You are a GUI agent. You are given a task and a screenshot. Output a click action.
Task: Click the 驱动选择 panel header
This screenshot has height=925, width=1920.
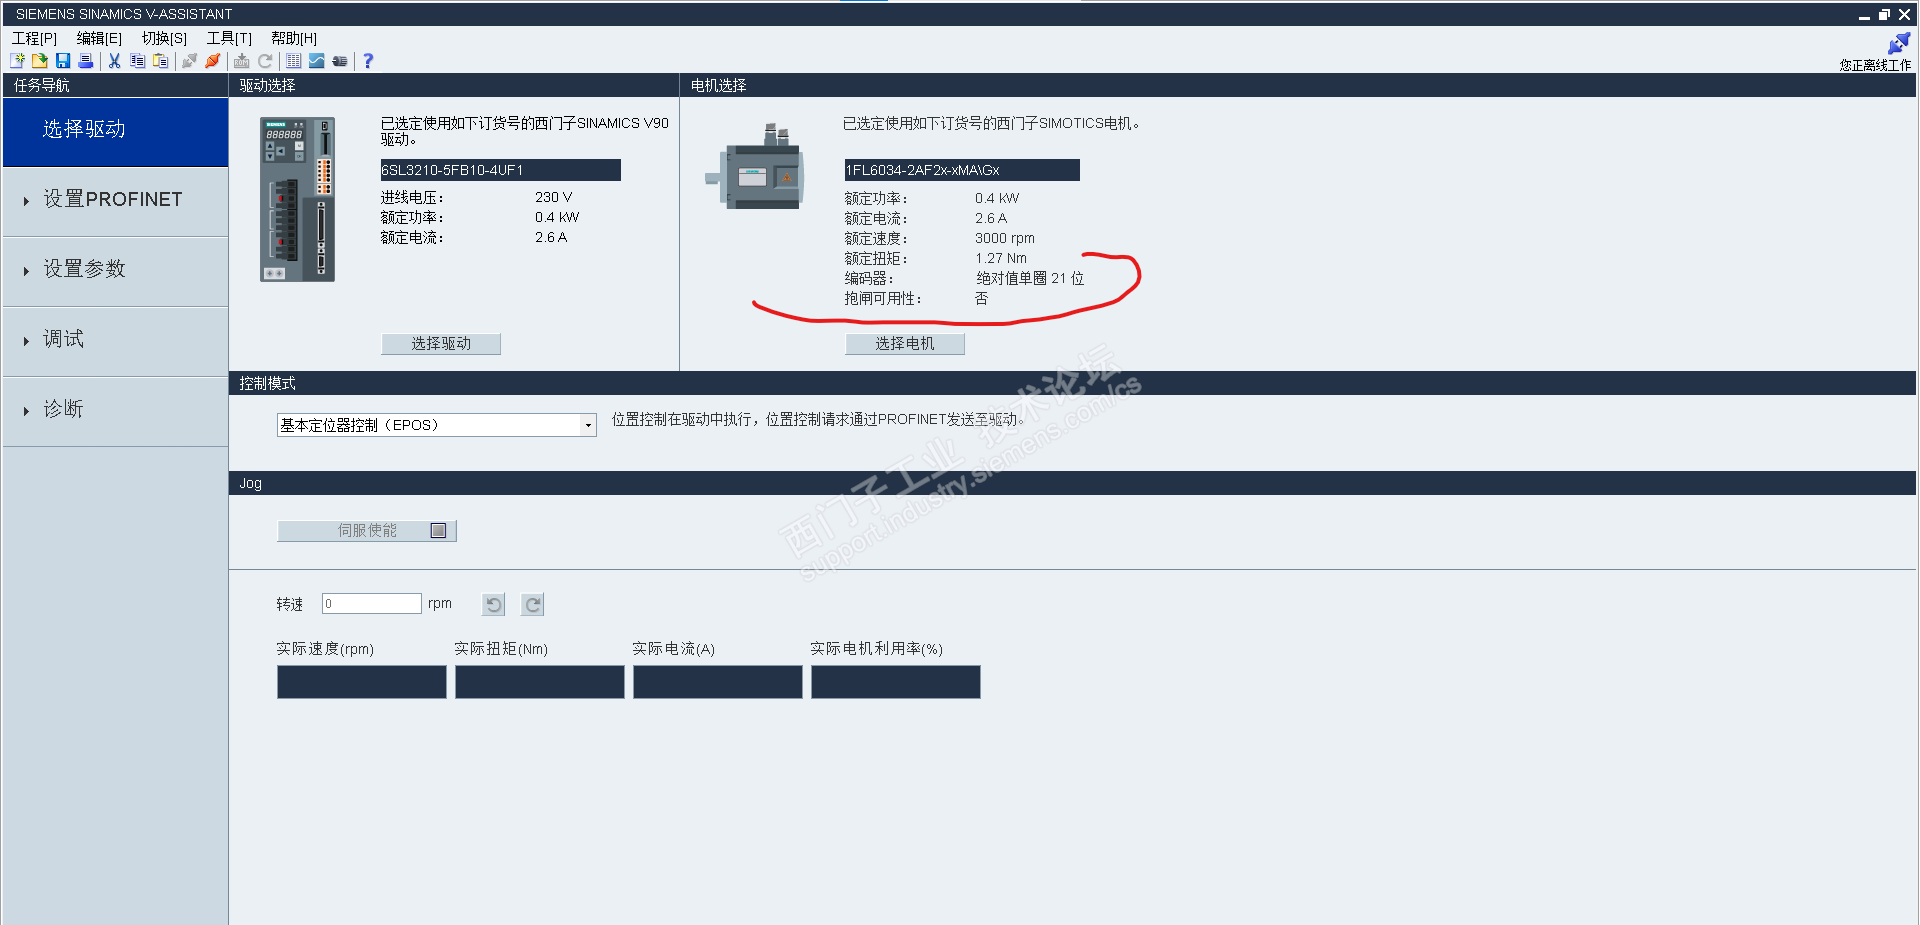[454, 85]
